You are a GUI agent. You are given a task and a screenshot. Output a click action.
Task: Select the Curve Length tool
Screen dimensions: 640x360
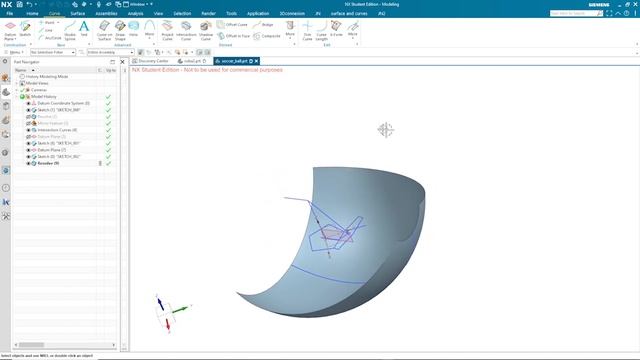(x=322, y=31)
